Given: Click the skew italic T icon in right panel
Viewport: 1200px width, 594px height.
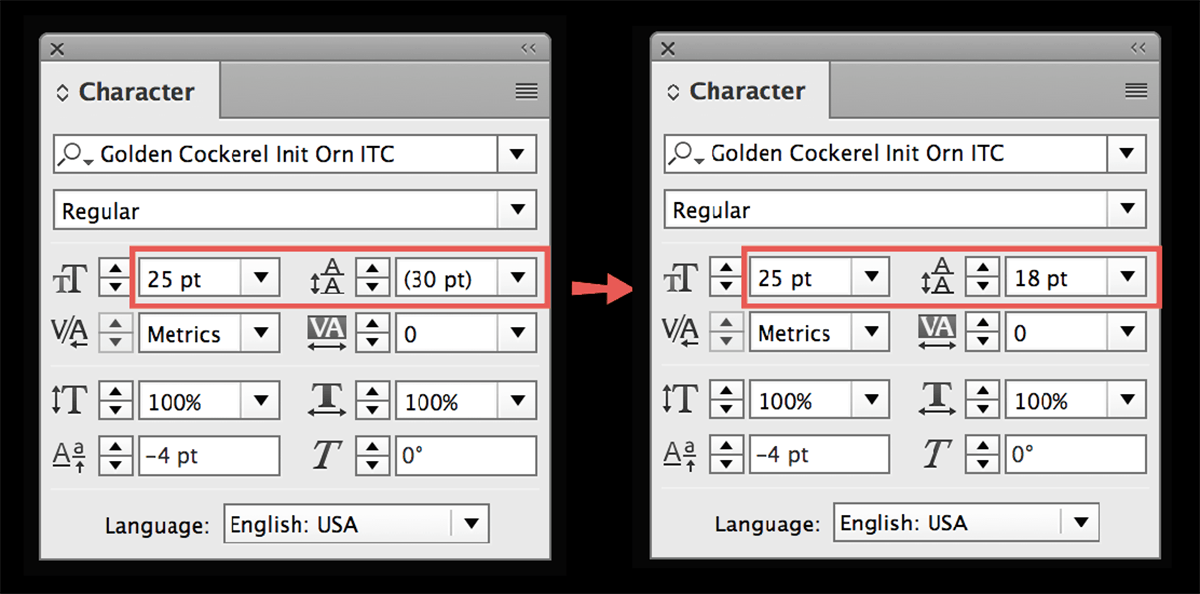Looking at the screenshot, I should pyautogui.click(x=935, y=455).
